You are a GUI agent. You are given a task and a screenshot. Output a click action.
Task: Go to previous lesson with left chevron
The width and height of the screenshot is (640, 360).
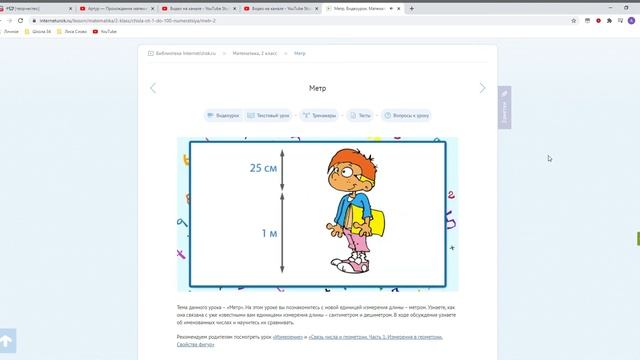[x=153, y=88]
